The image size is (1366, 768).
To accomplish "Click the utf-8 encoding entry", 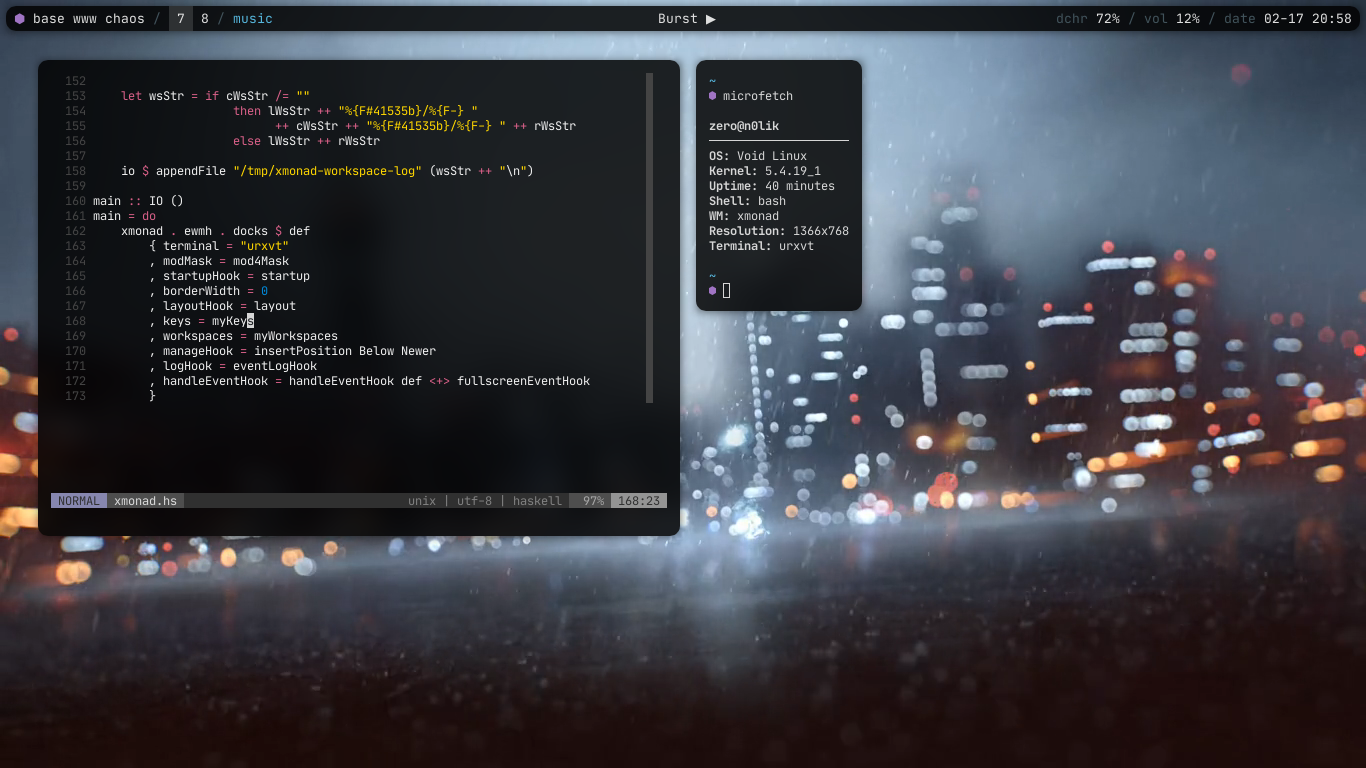I will tap(475, 501).
